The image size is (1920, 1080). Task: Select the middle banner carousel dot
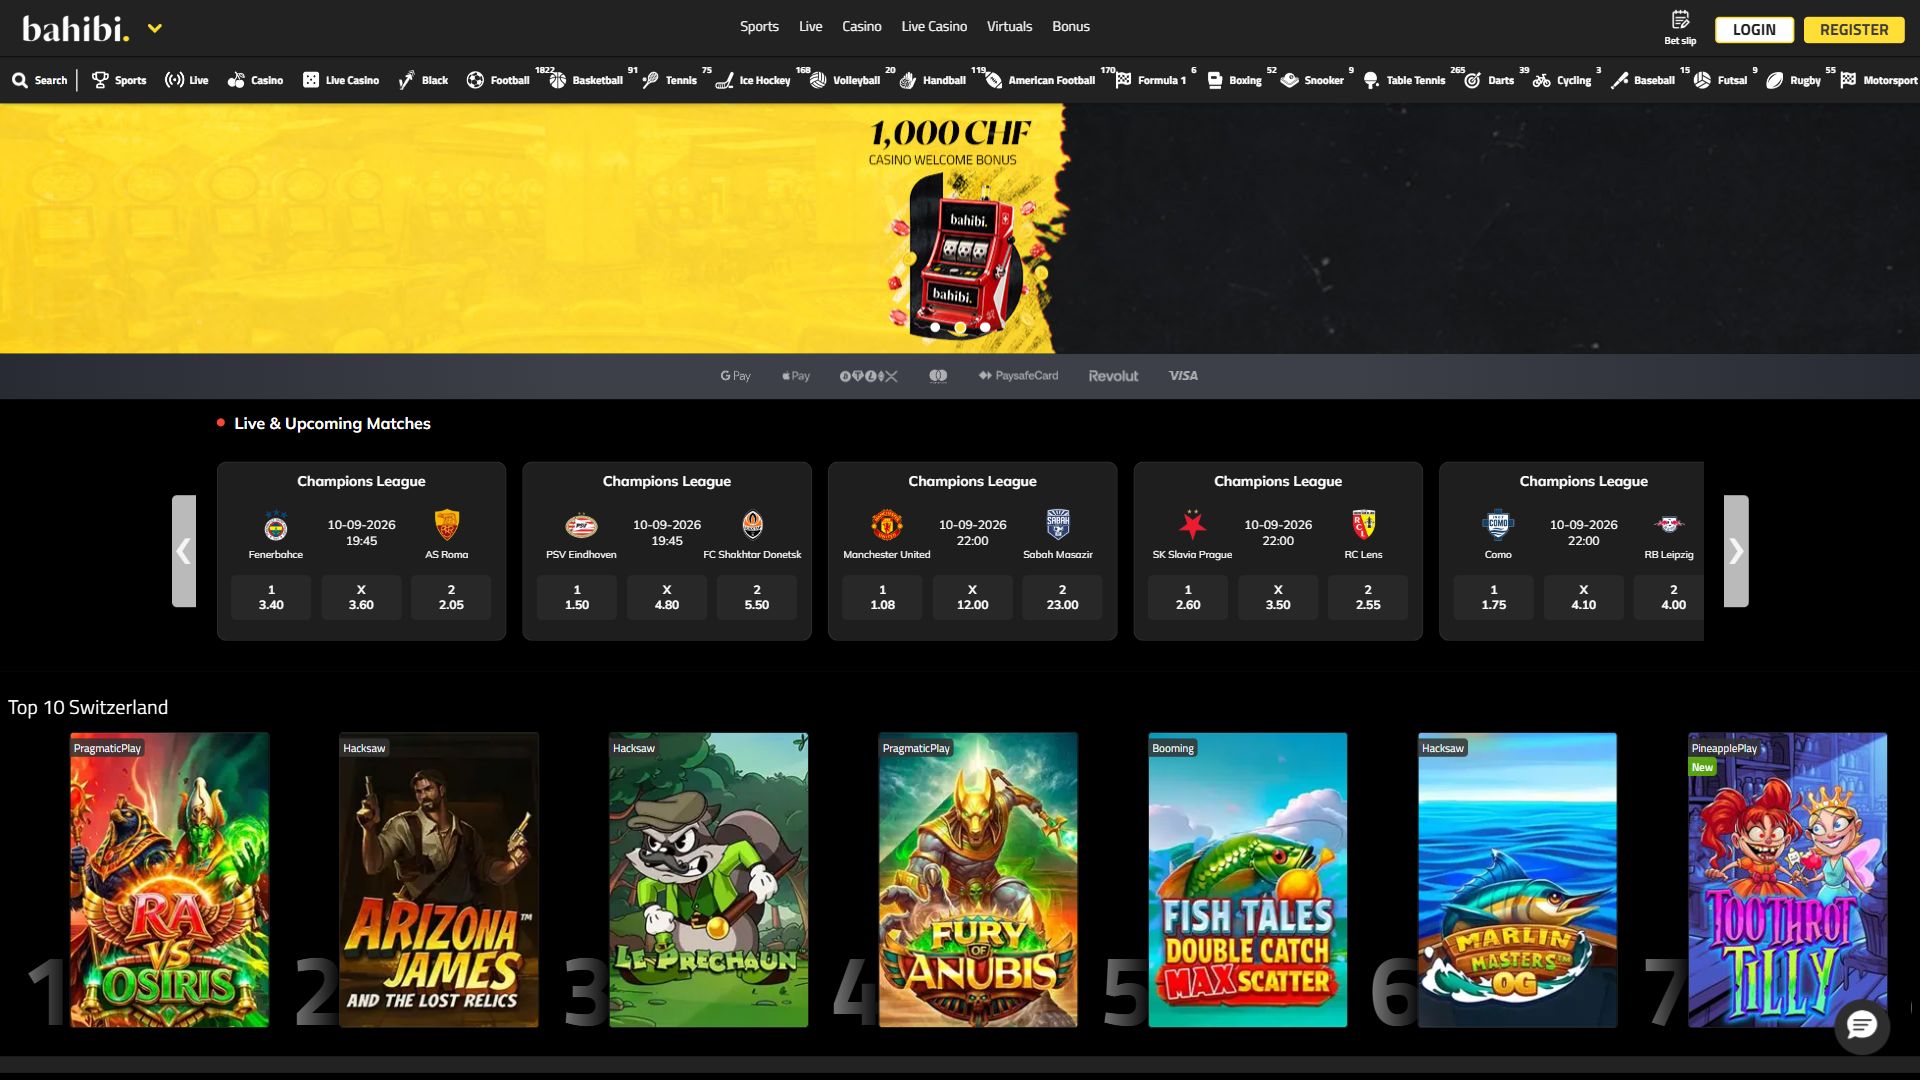(960, 327)
